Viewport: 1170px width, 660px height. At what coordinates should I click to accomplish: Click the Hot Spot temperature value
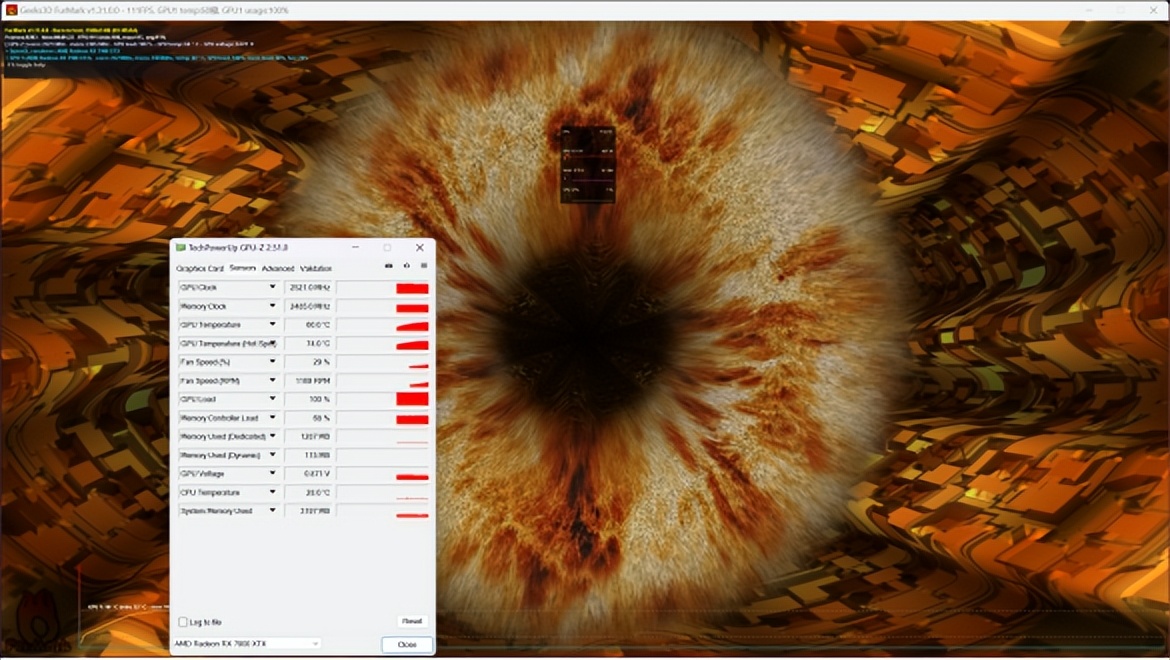coord(308,344)
